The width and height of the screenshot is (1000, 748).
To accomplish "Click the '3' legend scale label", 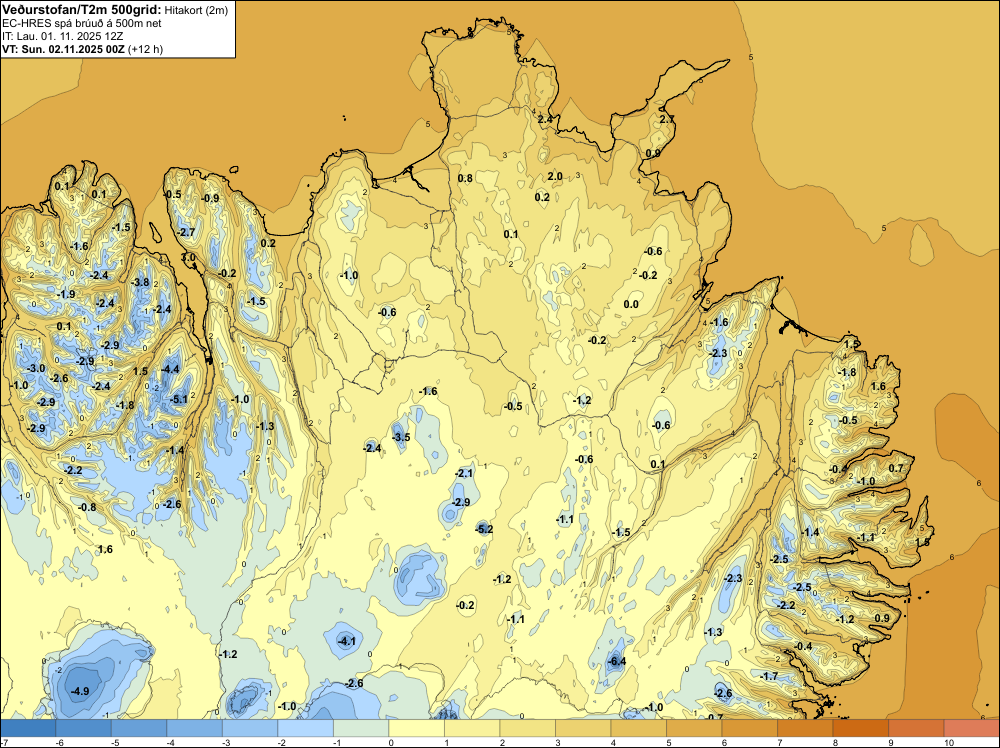I will tap(557, 742).
